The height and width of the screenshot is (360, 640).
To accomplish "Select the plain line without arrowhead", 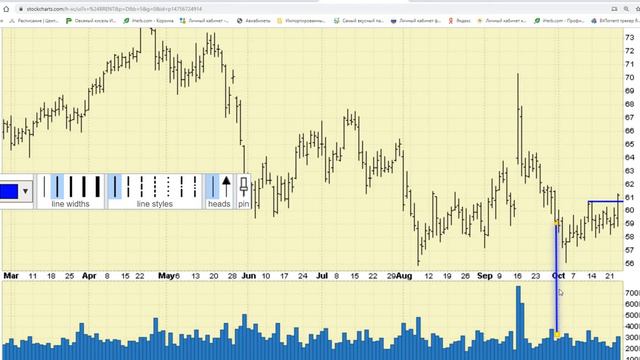I will [x=213, y=187].
